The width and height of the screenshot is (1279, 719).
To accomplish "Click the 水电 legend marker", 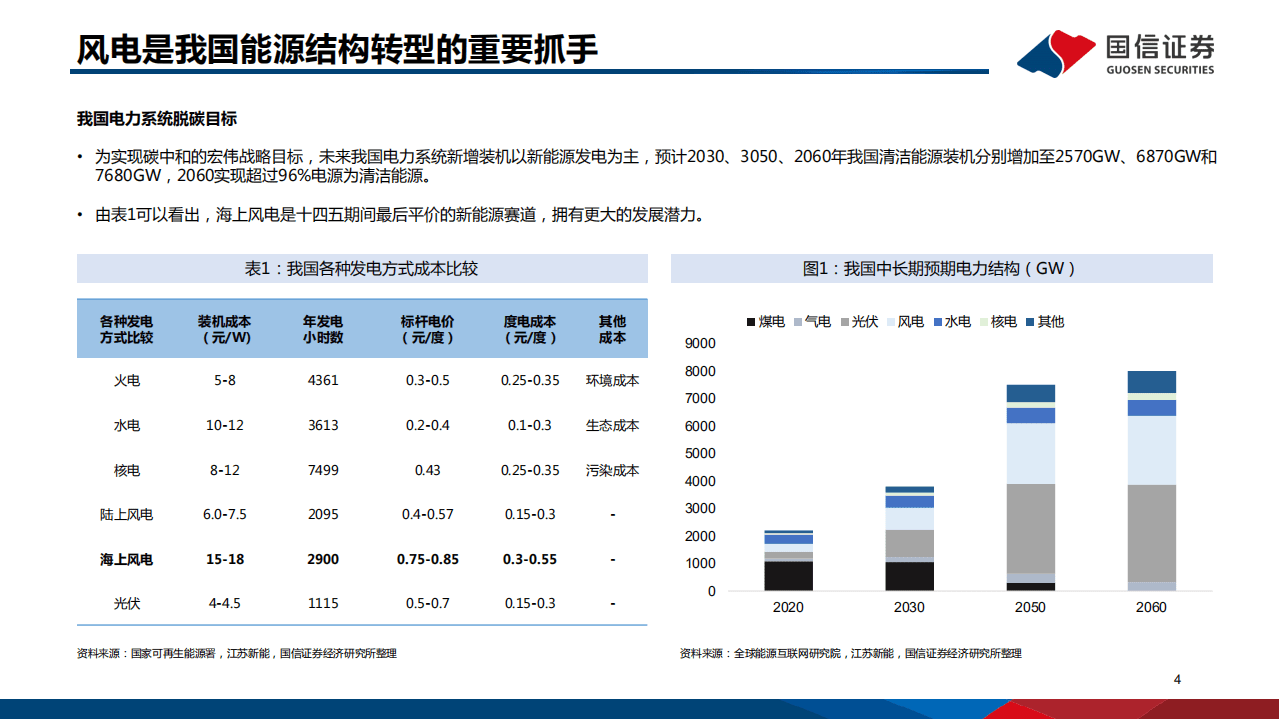I will click(938, 322).
